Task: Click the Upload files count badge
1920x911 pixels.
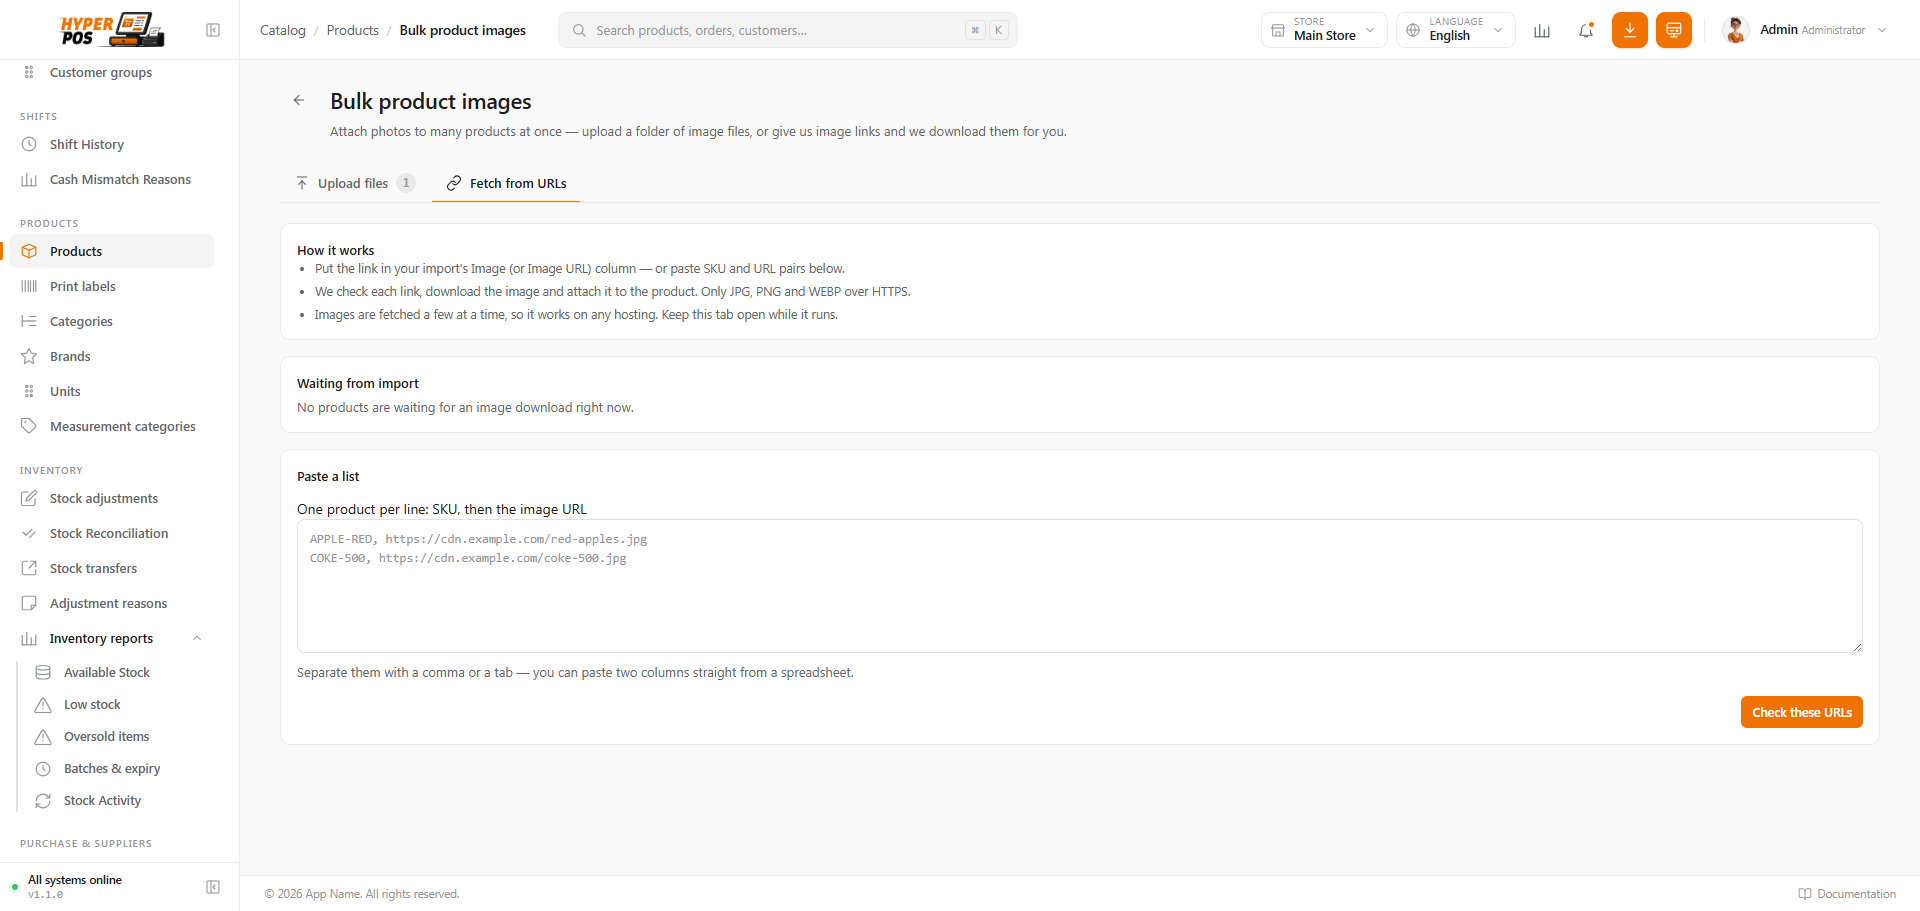Action: [406, 183]
